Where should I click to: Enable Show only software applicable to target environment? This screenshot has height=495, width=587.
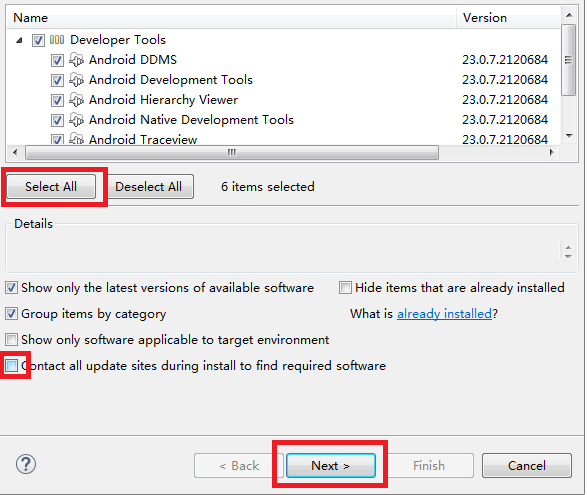click(11, 340)
